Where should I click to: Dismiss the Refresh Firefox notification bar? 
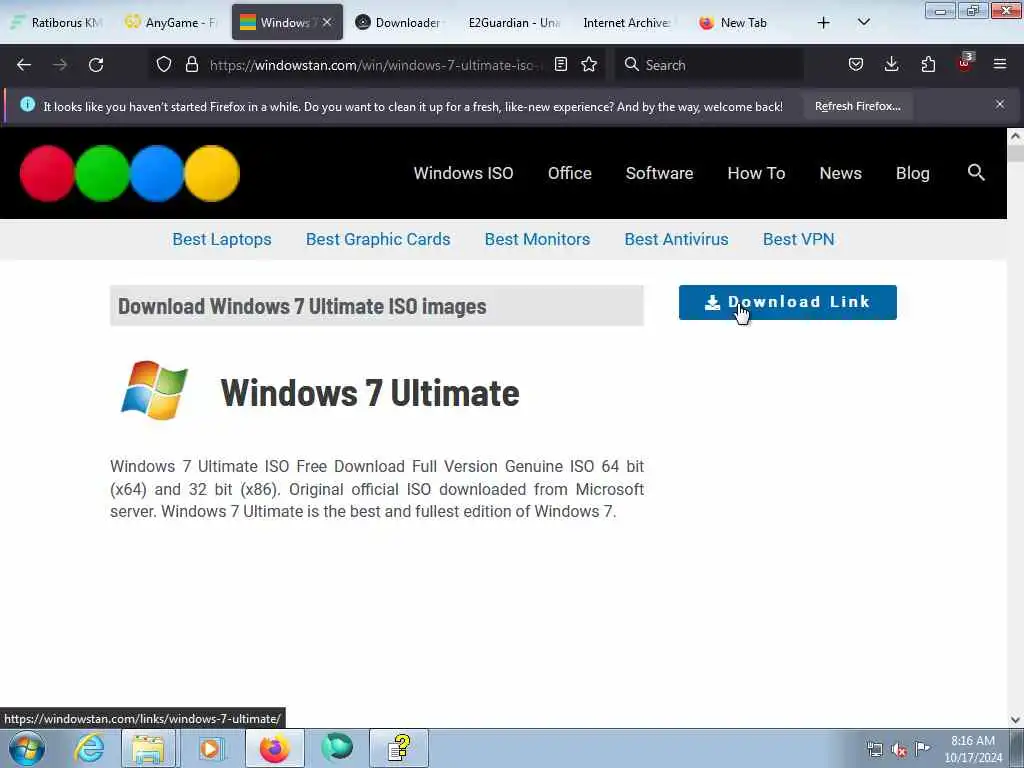(x=1000, y=104)
